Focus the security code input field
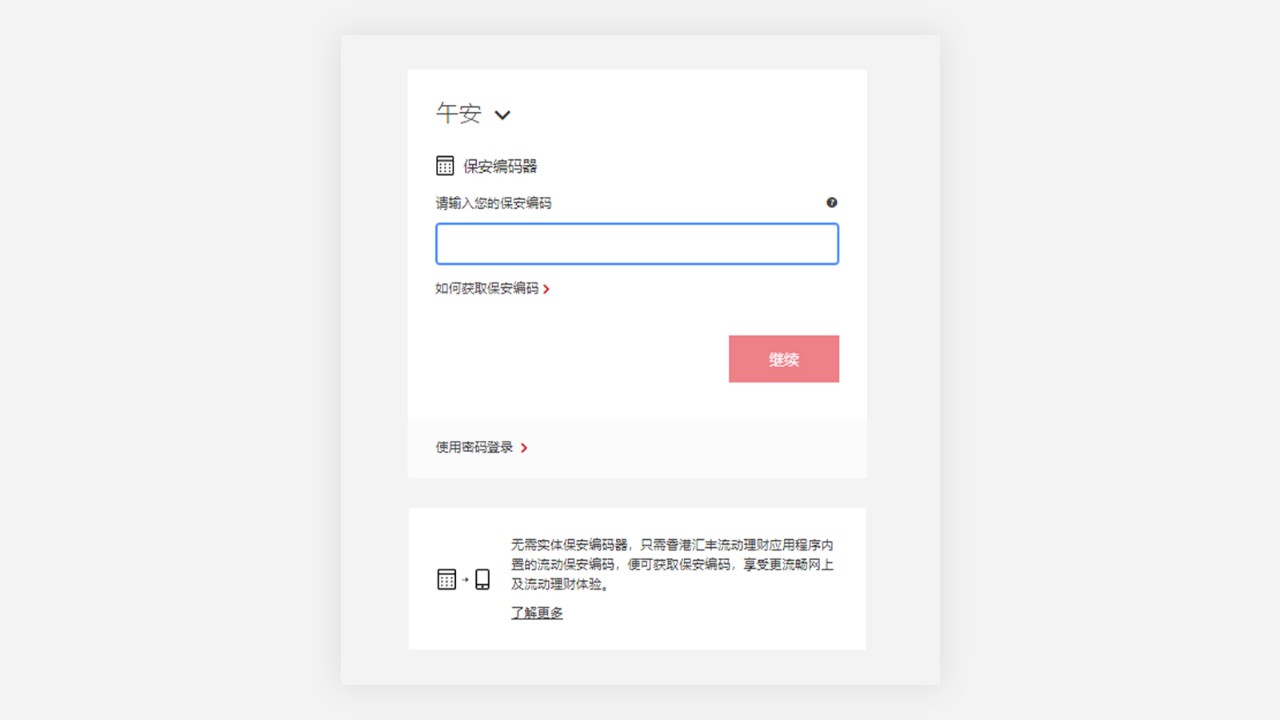Image resolution: width=1280 pixels, height=720 pixels. 637,244
